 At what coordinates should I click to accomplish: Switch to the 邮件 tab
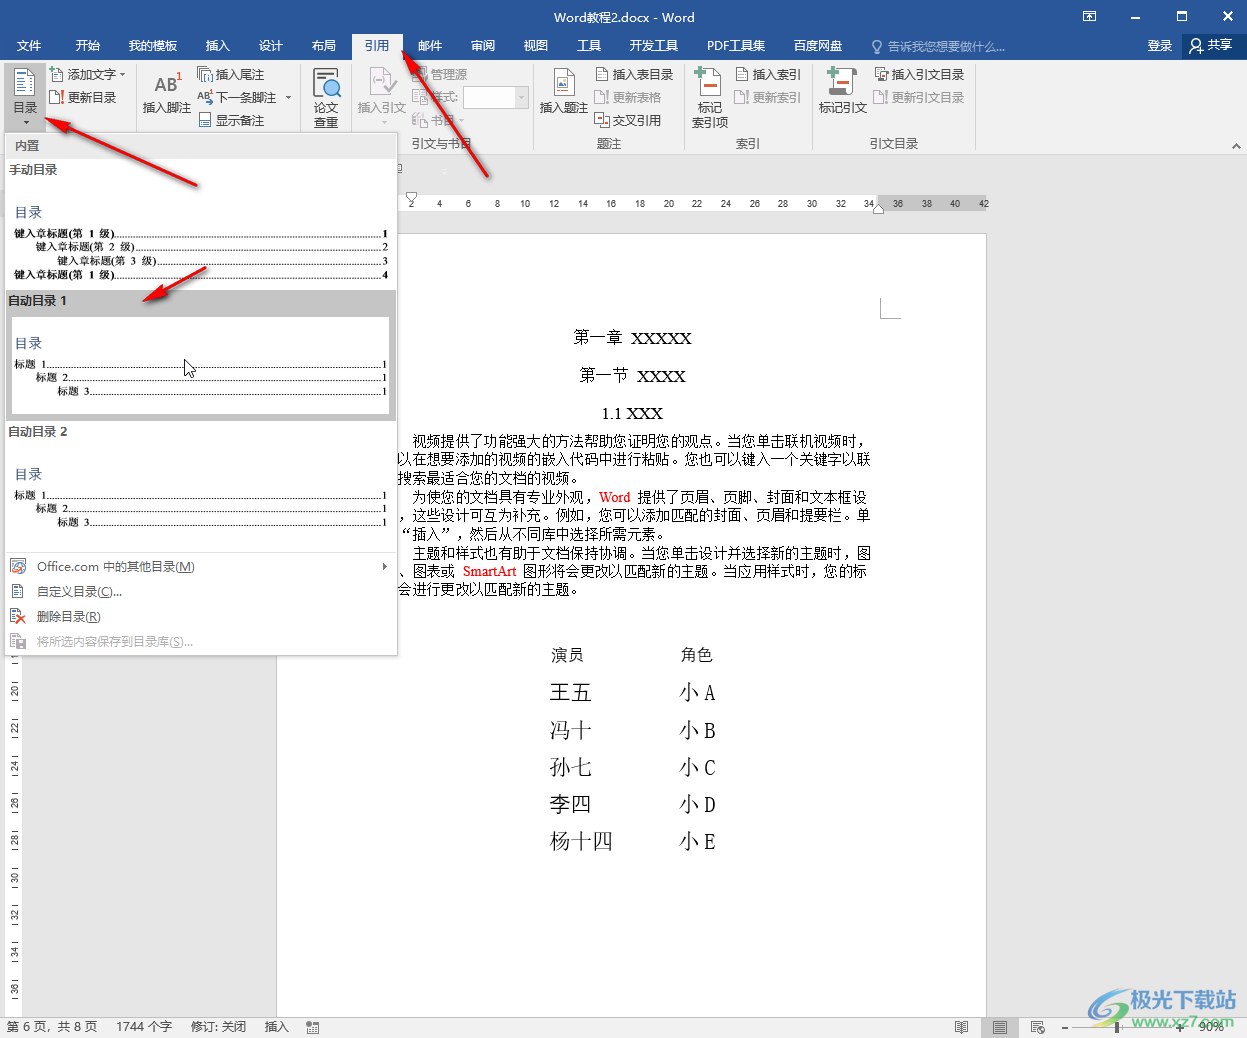point(430,46)
